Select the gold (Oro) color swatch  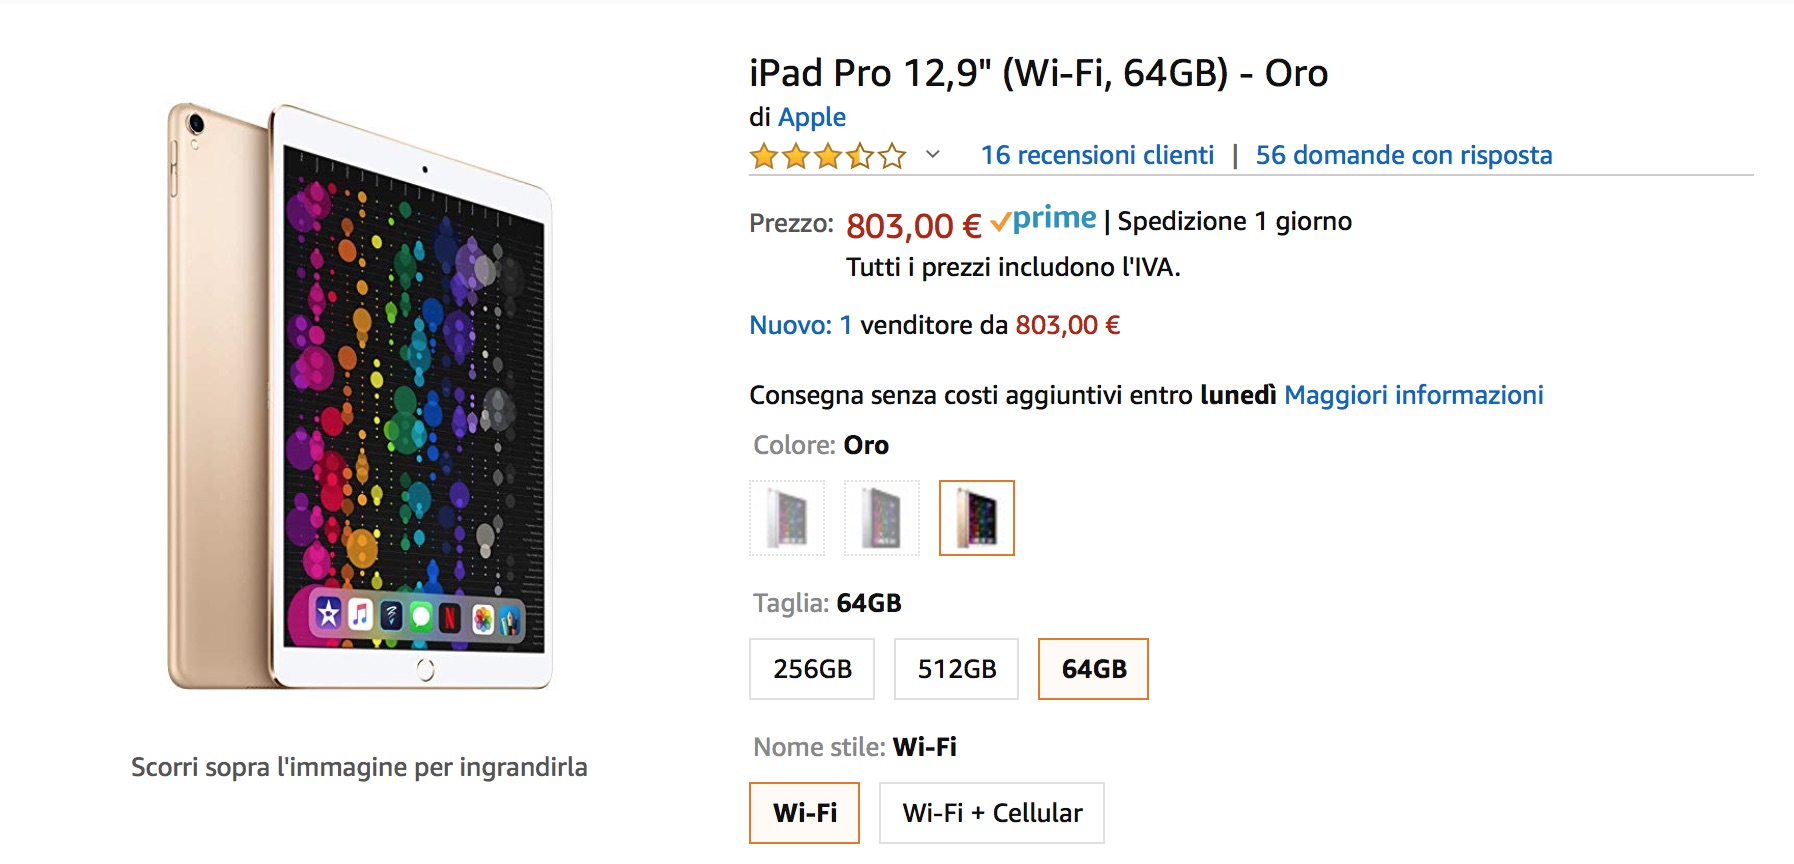[x=976, y=518]
